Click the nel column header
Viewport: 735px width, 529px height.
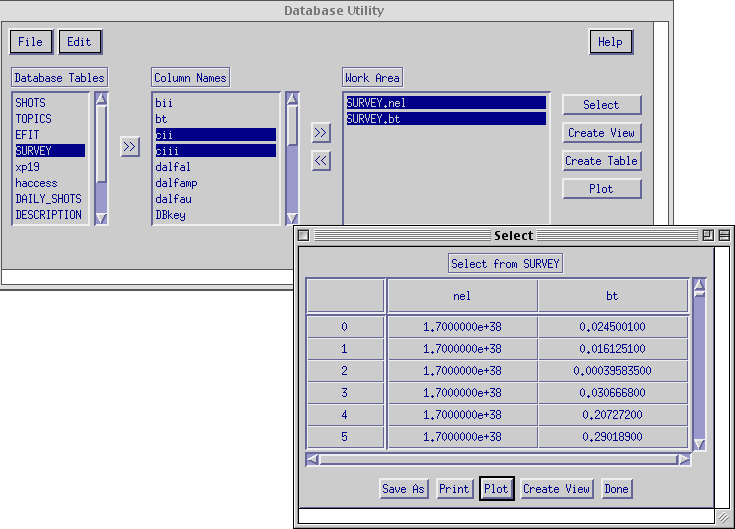coord(462,296)
